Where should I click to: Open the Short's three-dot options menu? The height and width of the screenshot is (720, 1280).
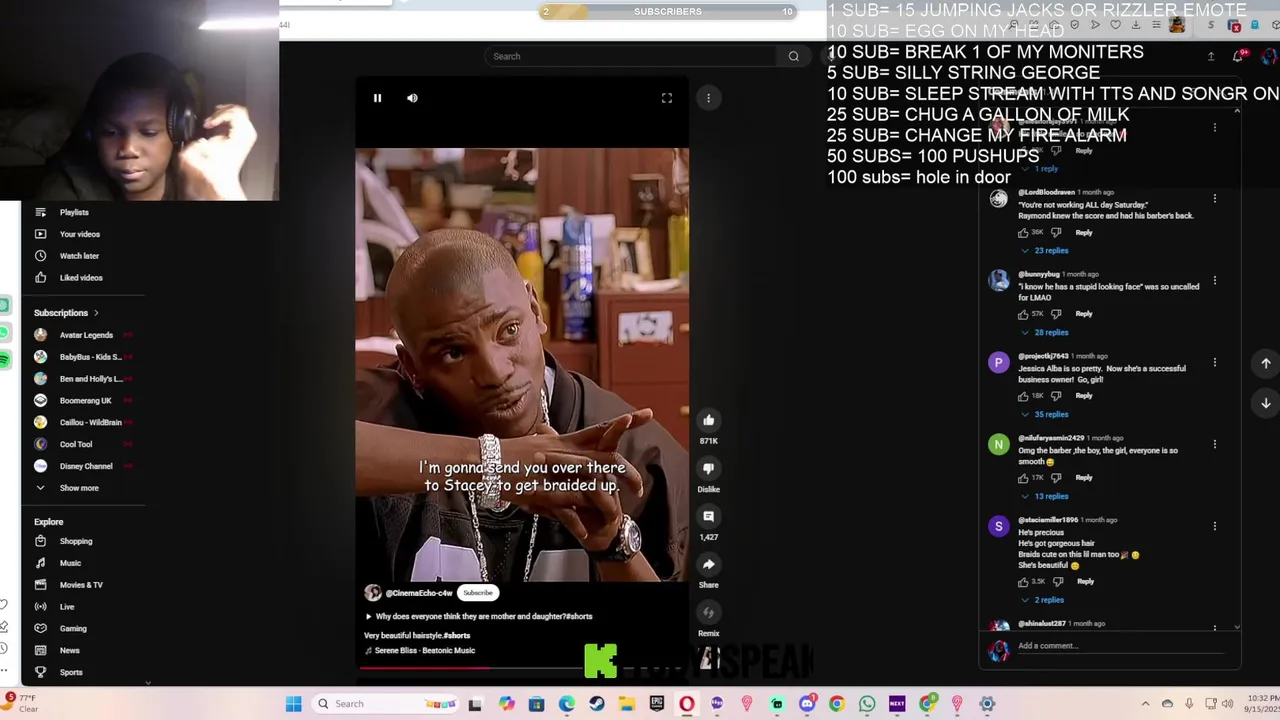[708, 98]
